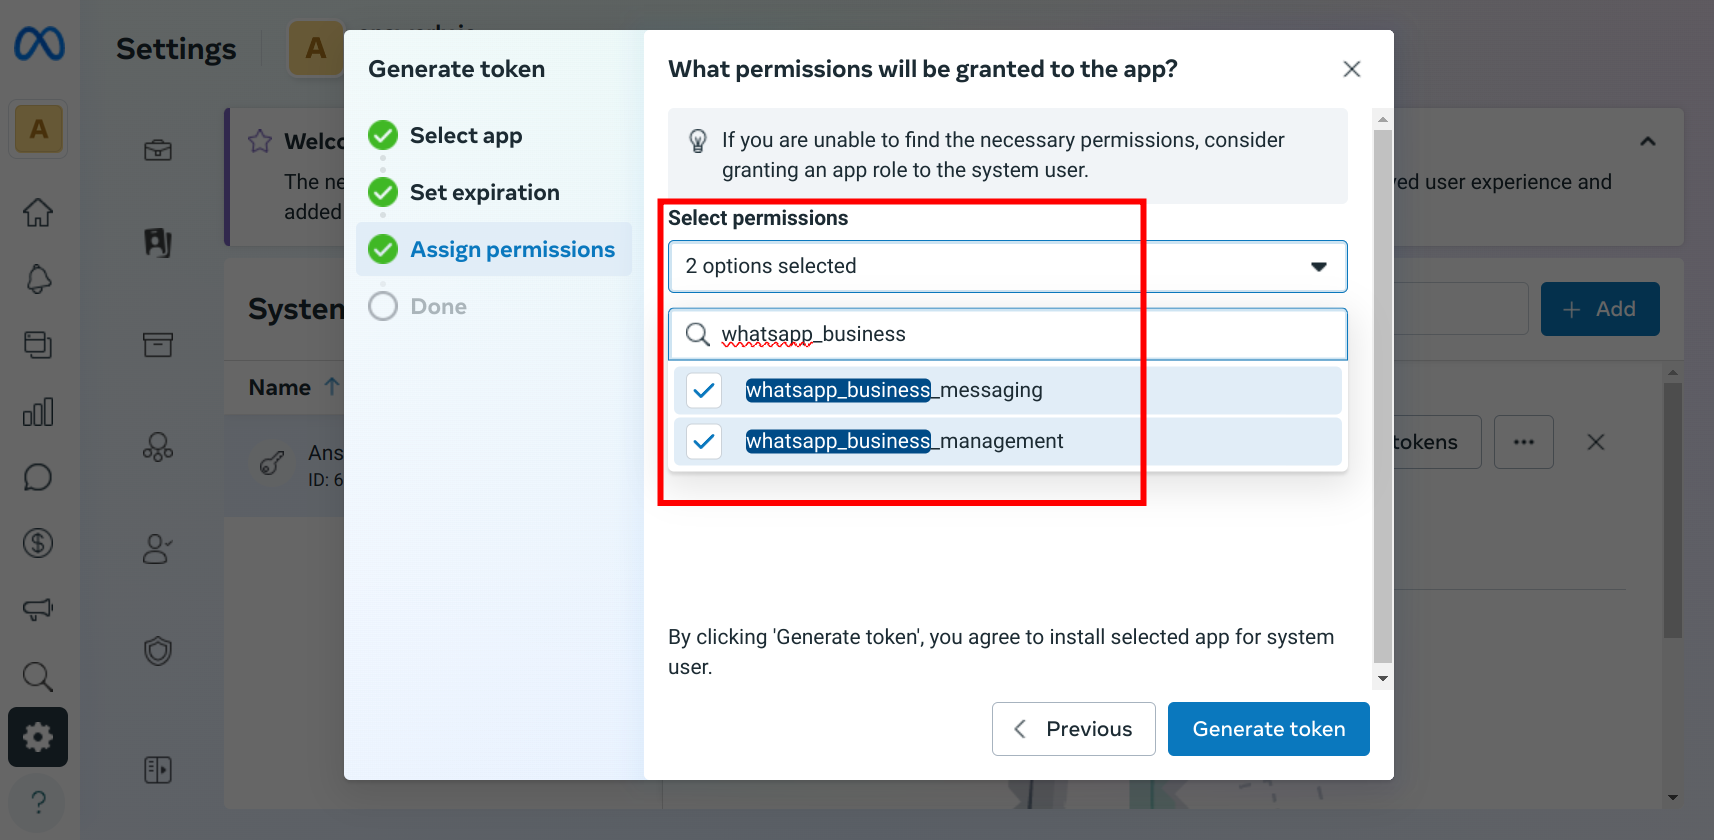
Task: Open the billing dollar icon
Action: pos(38,543)
